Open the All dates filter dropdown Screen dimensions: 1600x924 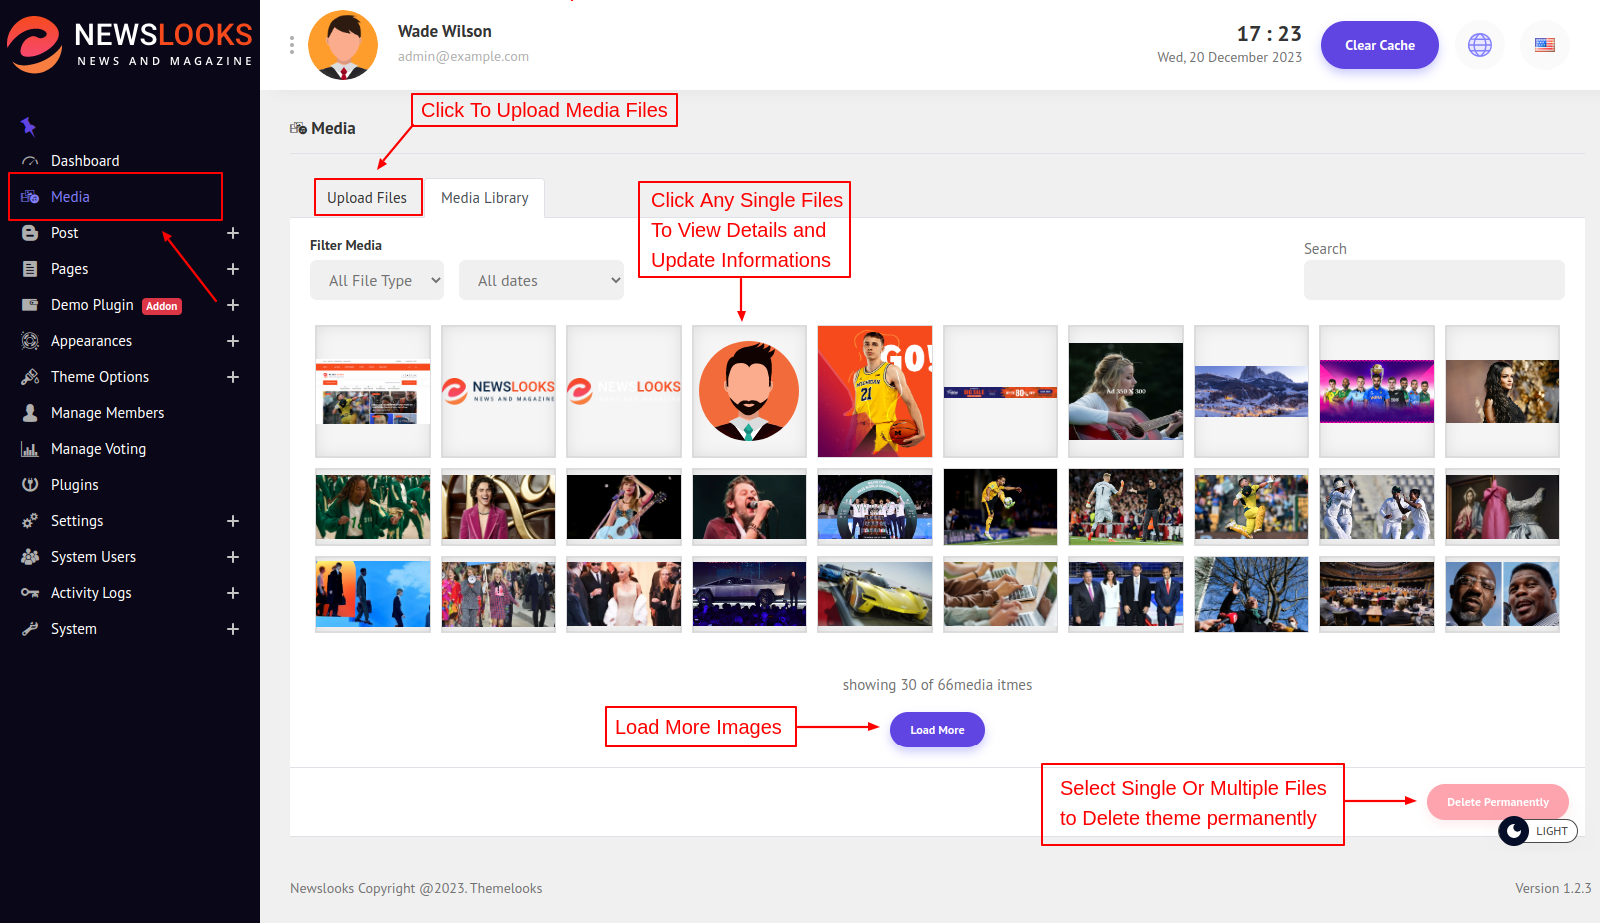(541, 281)
